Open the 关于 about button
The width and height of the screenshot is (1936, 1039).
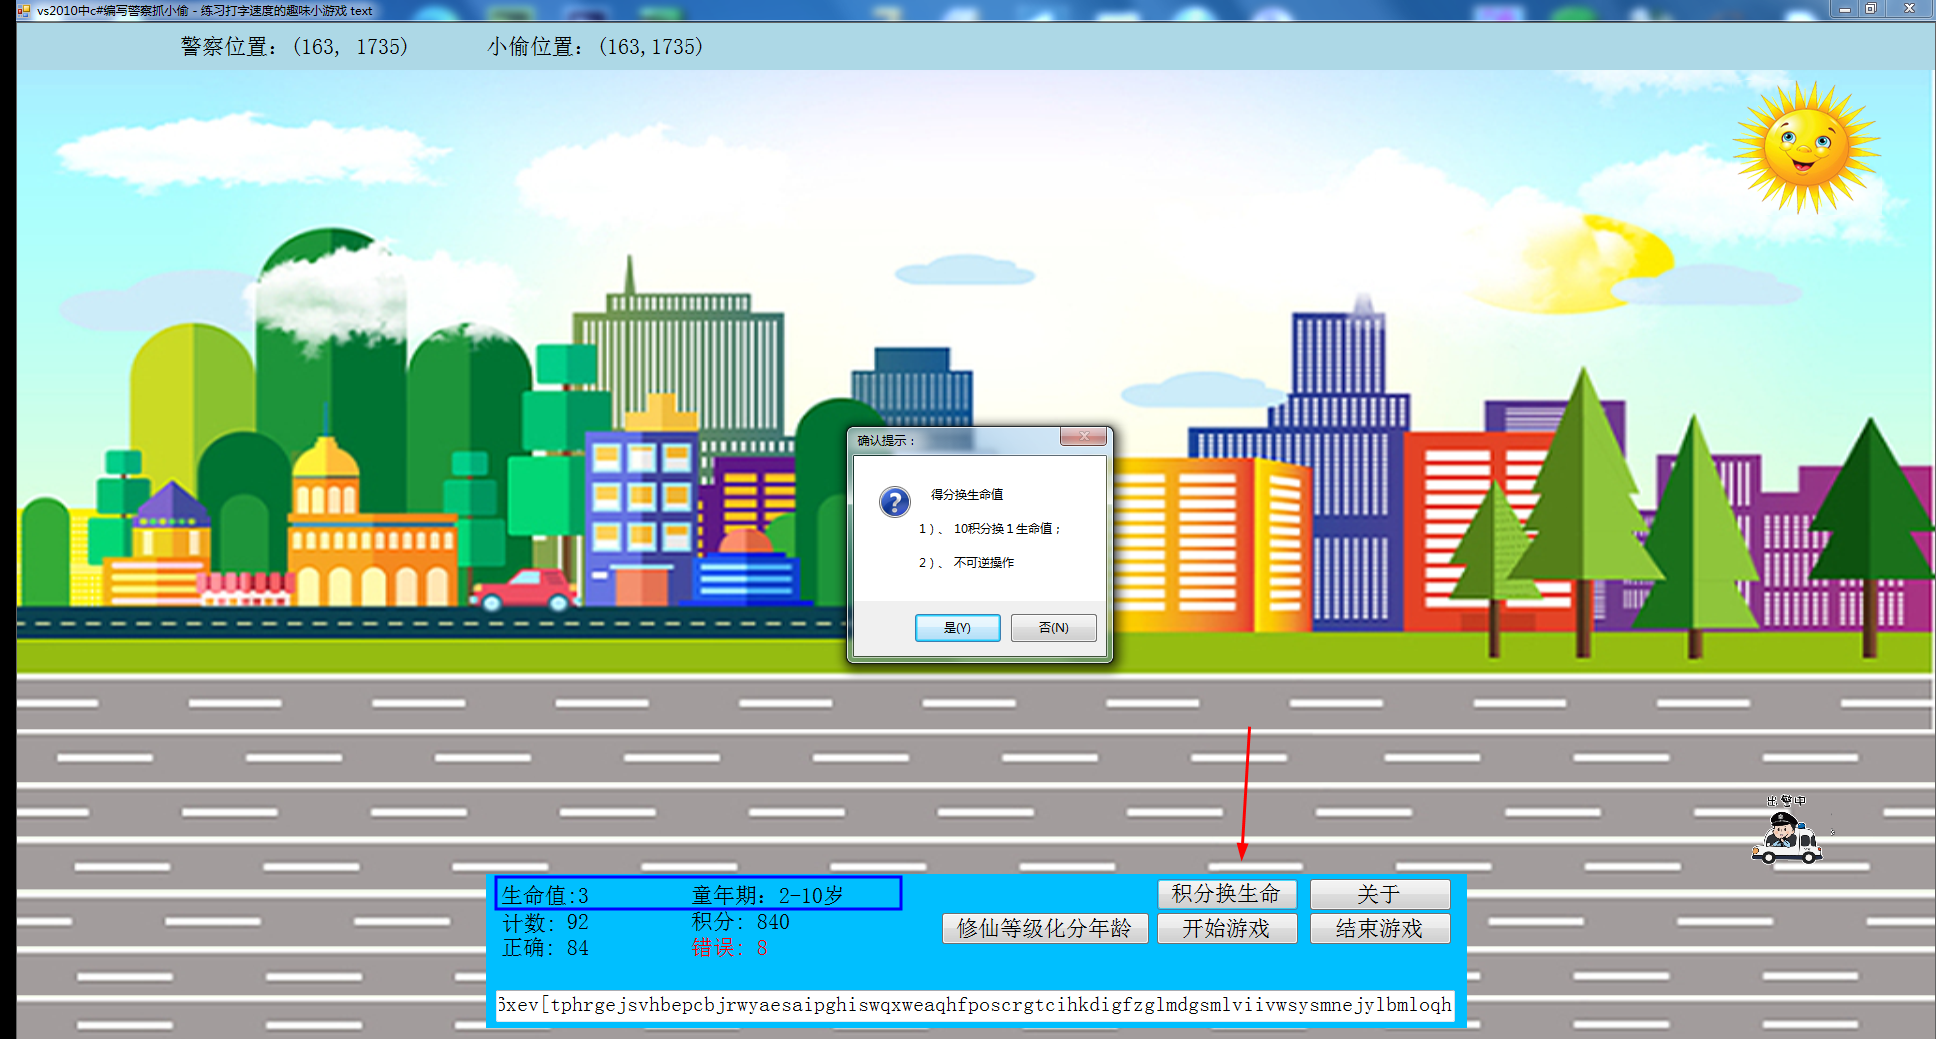[1379, 893]
